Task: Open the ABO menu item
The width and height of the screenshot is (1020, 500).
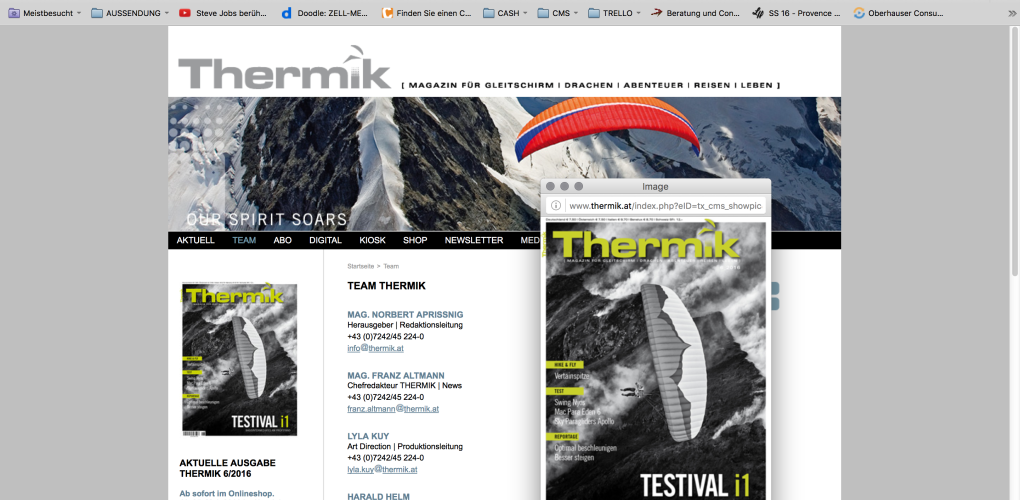Action: pyautogui.click(x=282, y=241)
